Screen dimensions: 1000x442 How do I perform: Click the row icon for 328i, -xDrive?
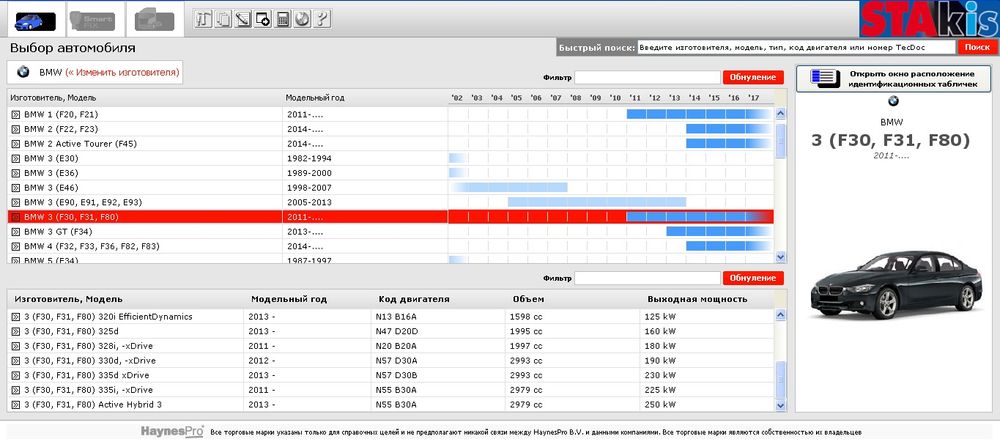coord(16,346)
